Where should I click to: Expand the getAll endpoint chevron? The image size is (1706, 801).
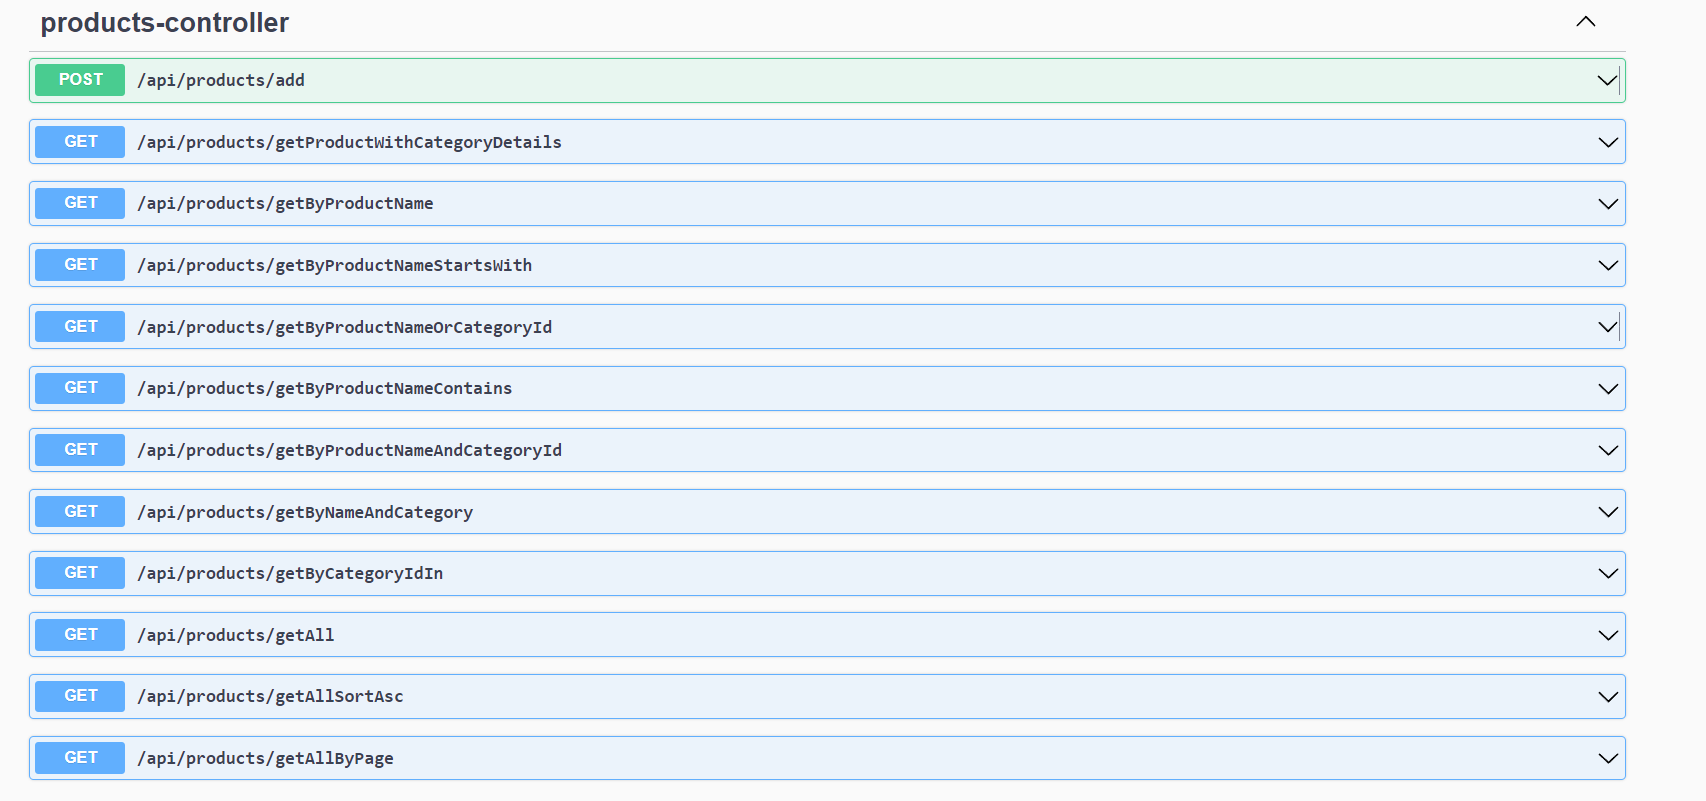[x=1607, y=635]
